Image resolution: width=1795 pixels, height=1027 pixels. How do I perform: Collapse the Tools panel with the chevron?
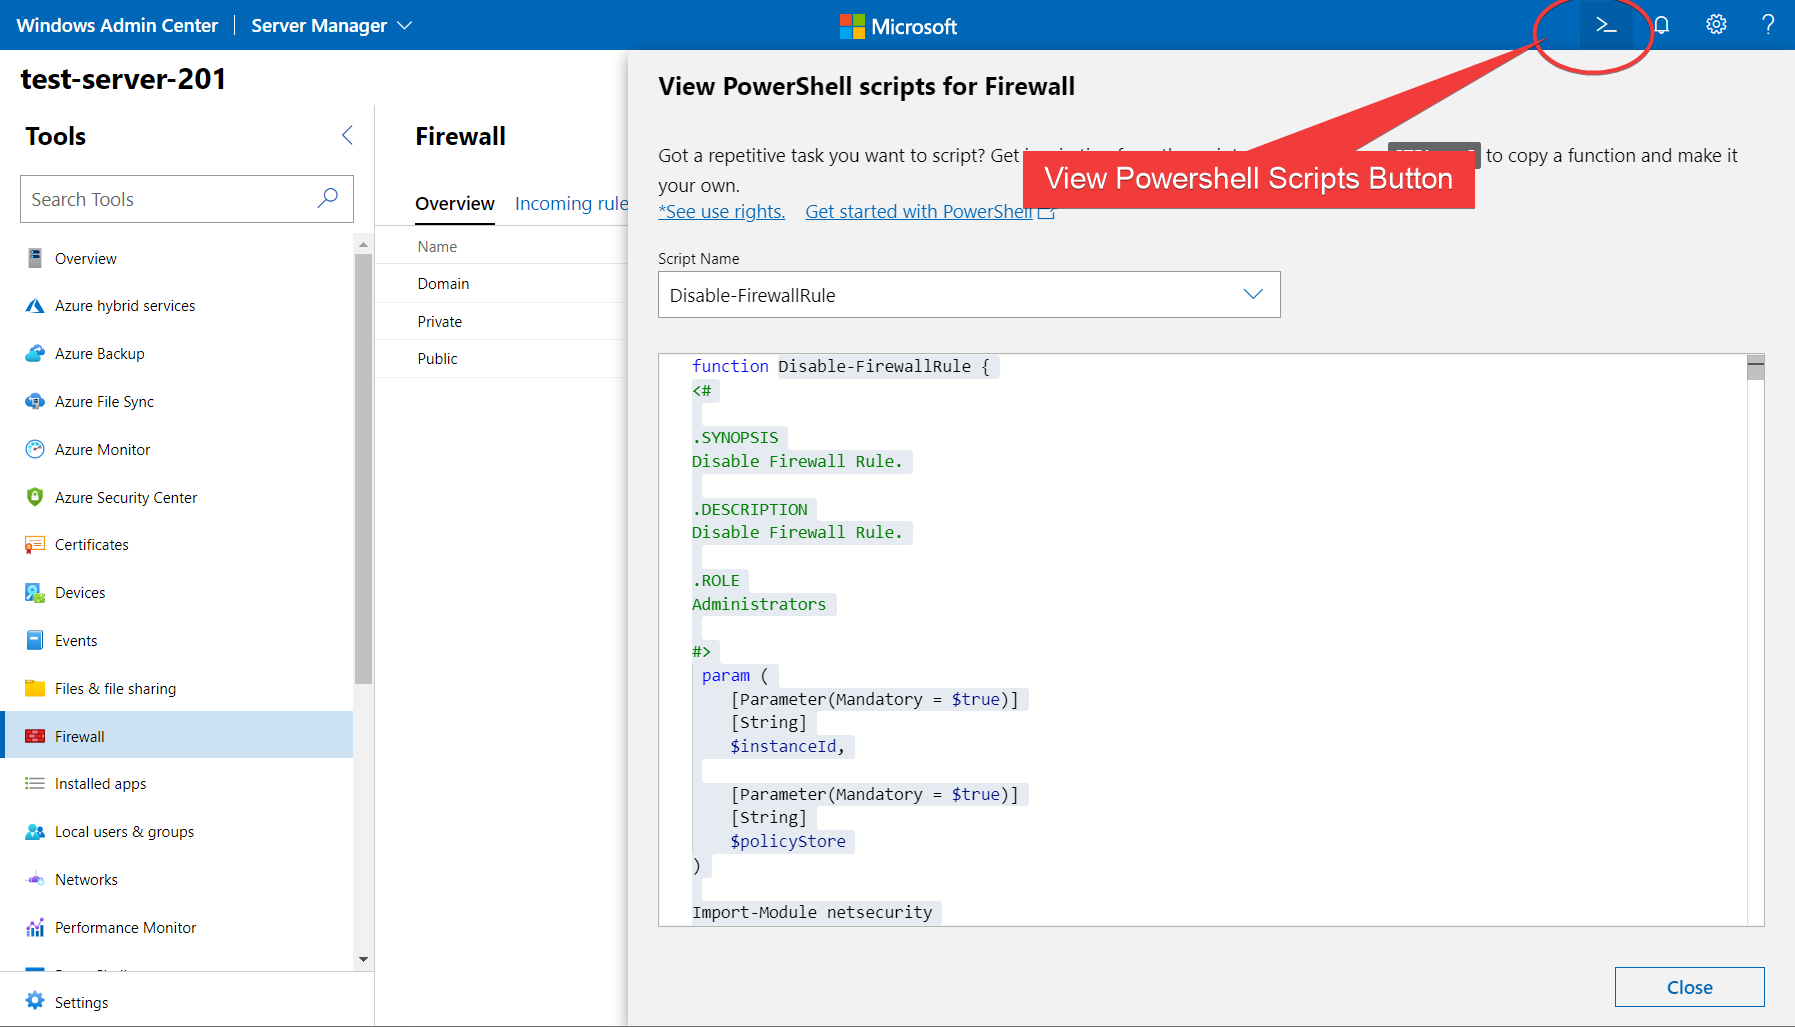[x=347, y=135]
